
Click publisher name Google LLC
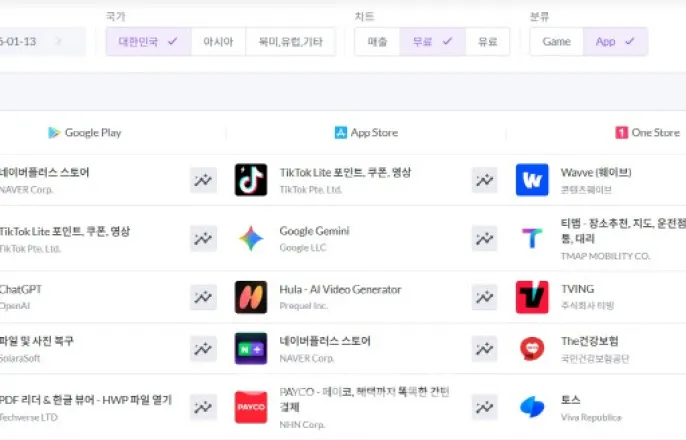pos(303,248)
